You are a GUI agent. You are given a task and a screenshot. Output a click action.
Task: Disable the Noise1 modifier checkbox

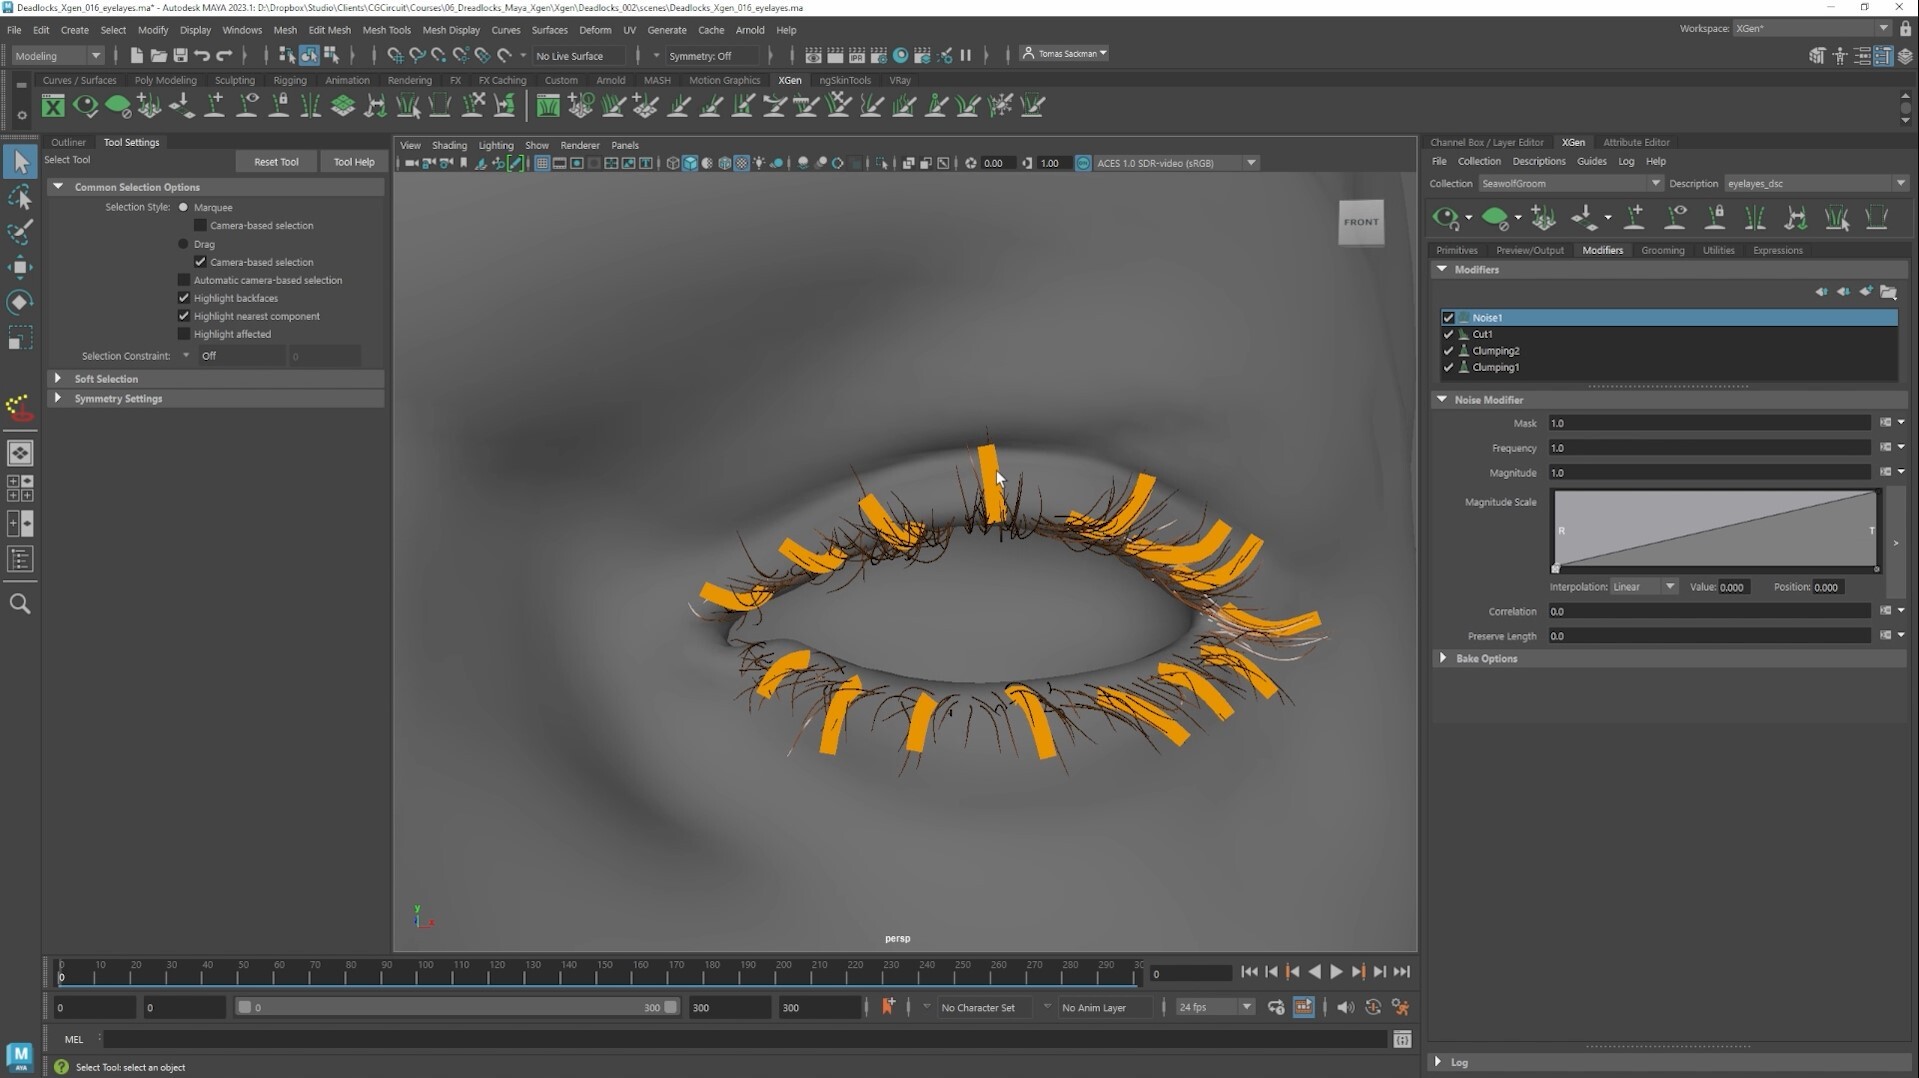1448,318
